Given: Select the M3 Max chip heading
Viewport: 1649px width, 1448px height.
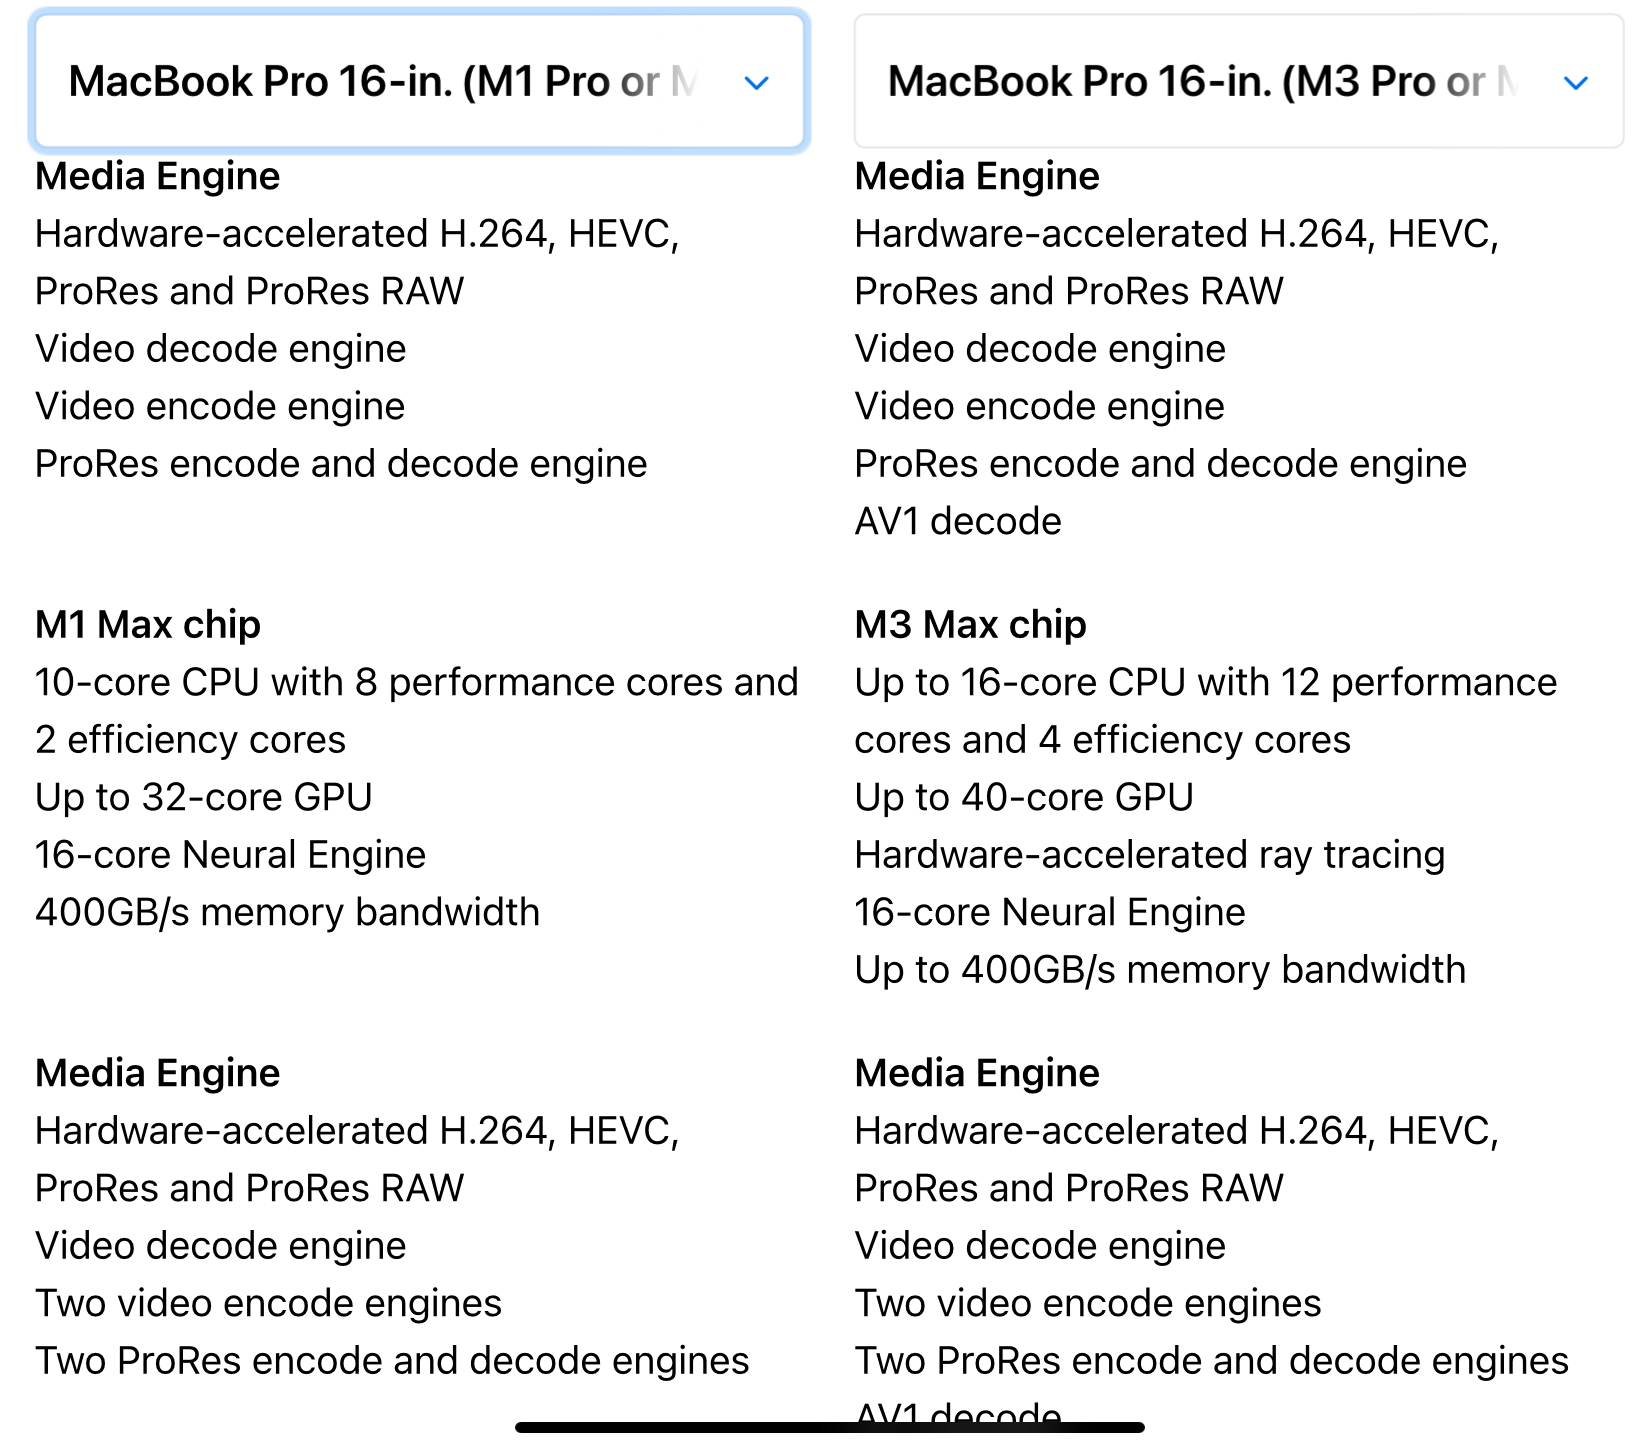Looking at the screenshot, I should click(x=970, y=625).
